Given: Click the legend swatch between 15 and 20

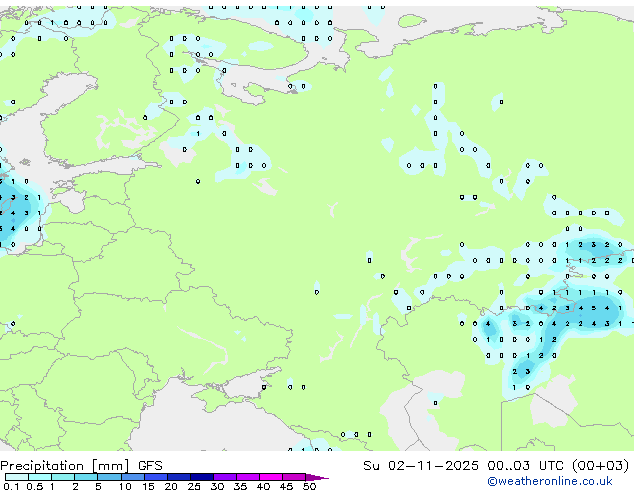Looking at the screenshot, I should 156,477.
